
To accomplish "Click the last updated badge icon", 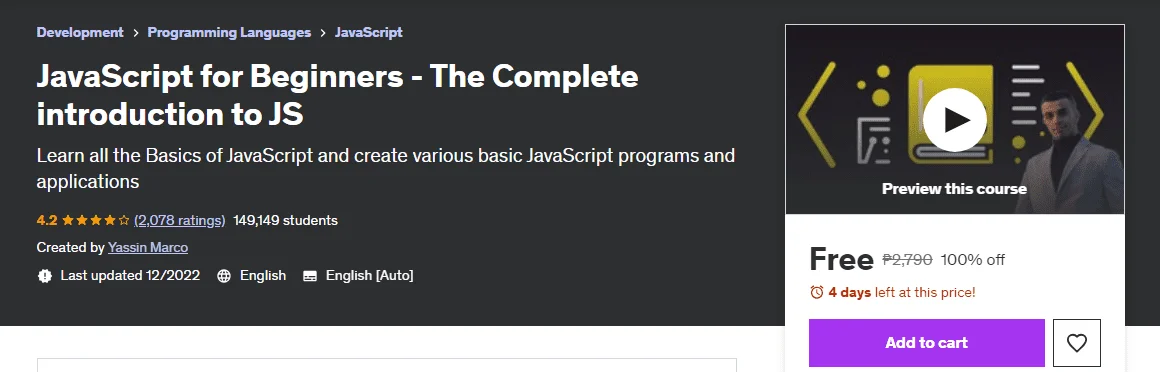I will (44, 276).
